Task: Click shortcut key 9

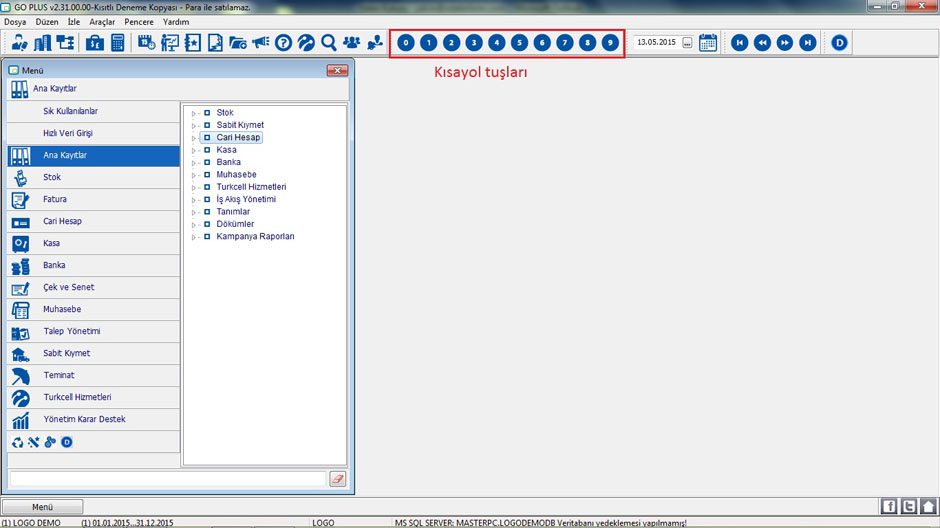Action: (610, 43)
